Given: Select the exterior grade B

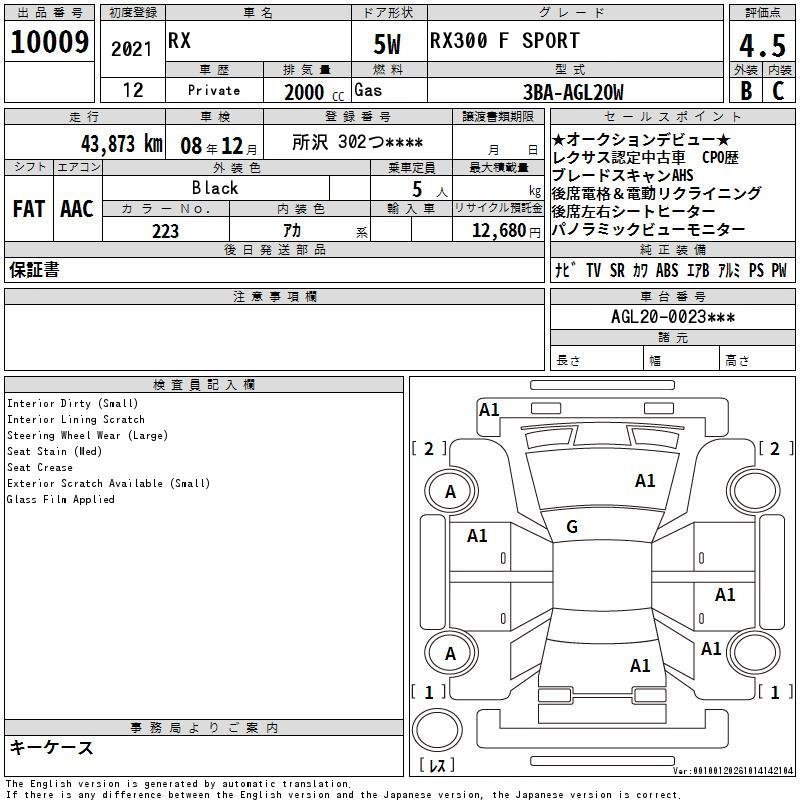Looking at the screenshot, I should pyautogui.click(x=746, y=91).
